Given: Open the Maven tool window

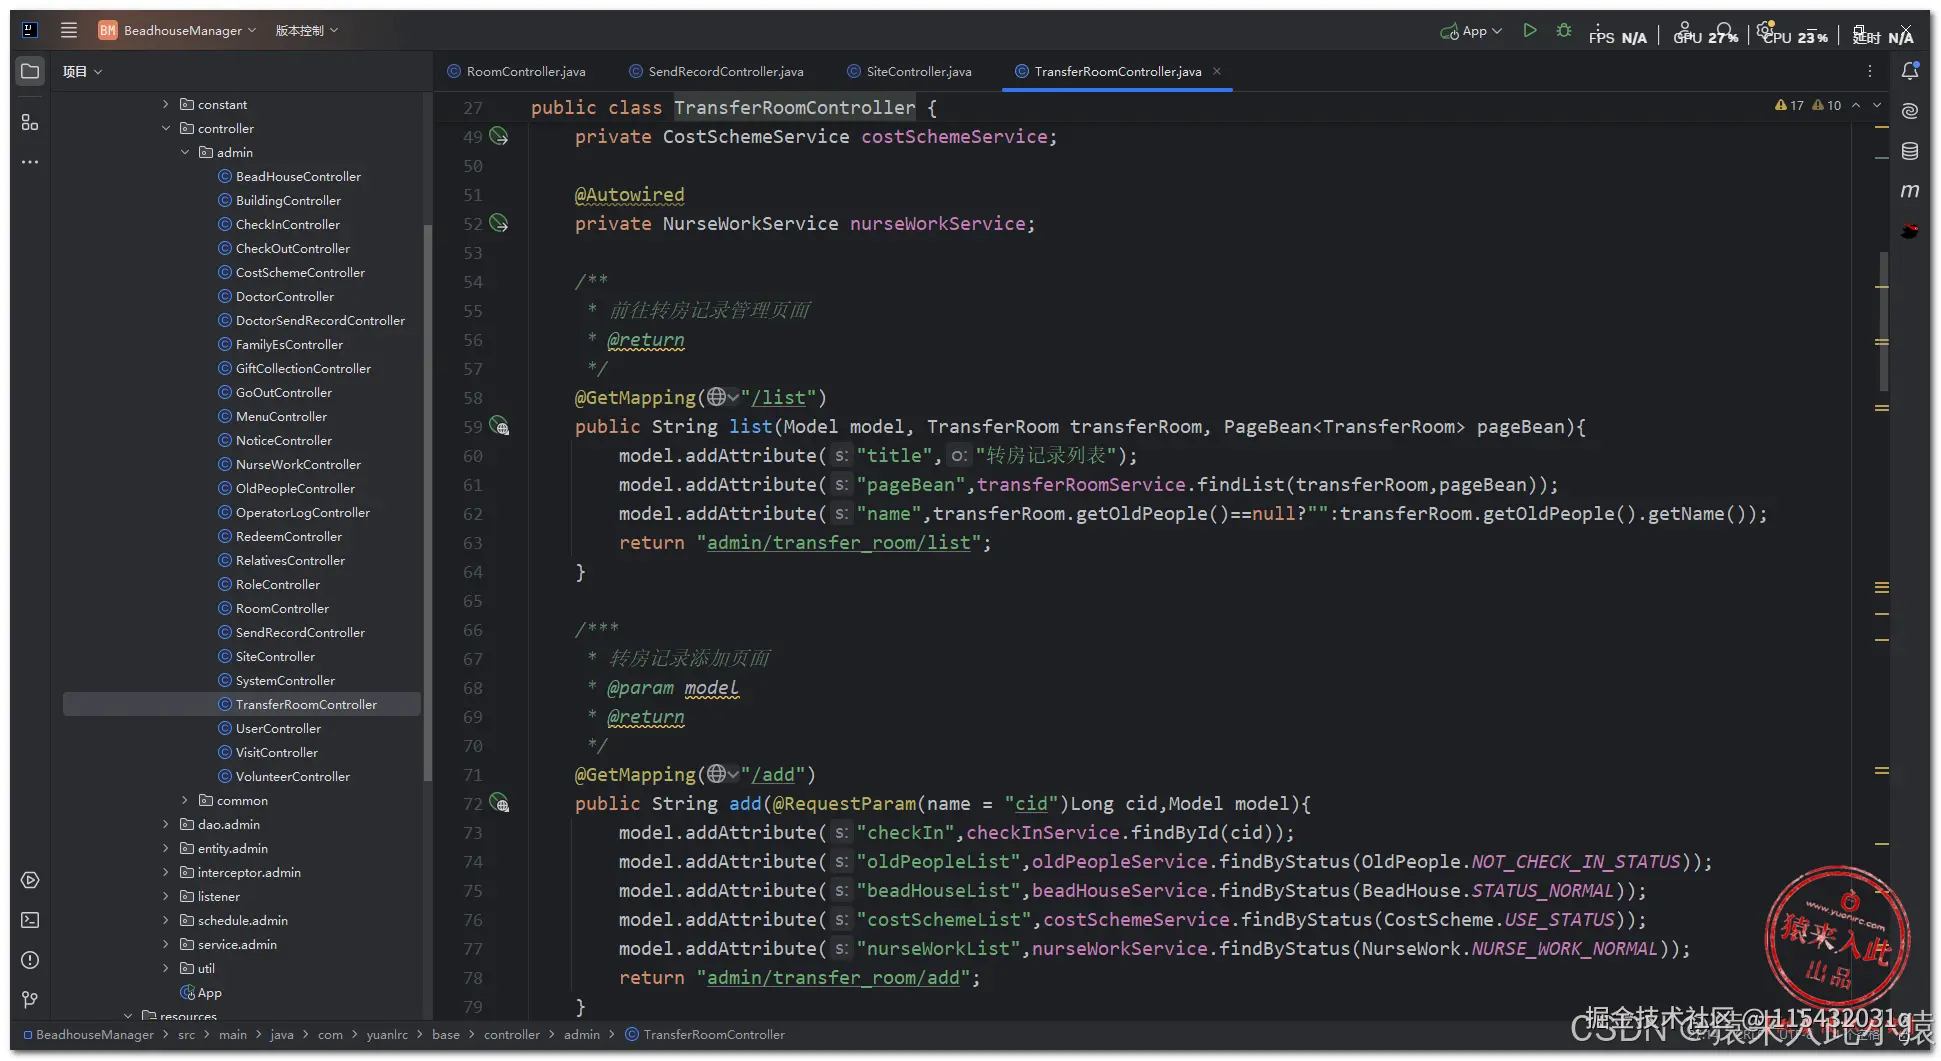Looking at the screenshot, I should pos(1910,191).
